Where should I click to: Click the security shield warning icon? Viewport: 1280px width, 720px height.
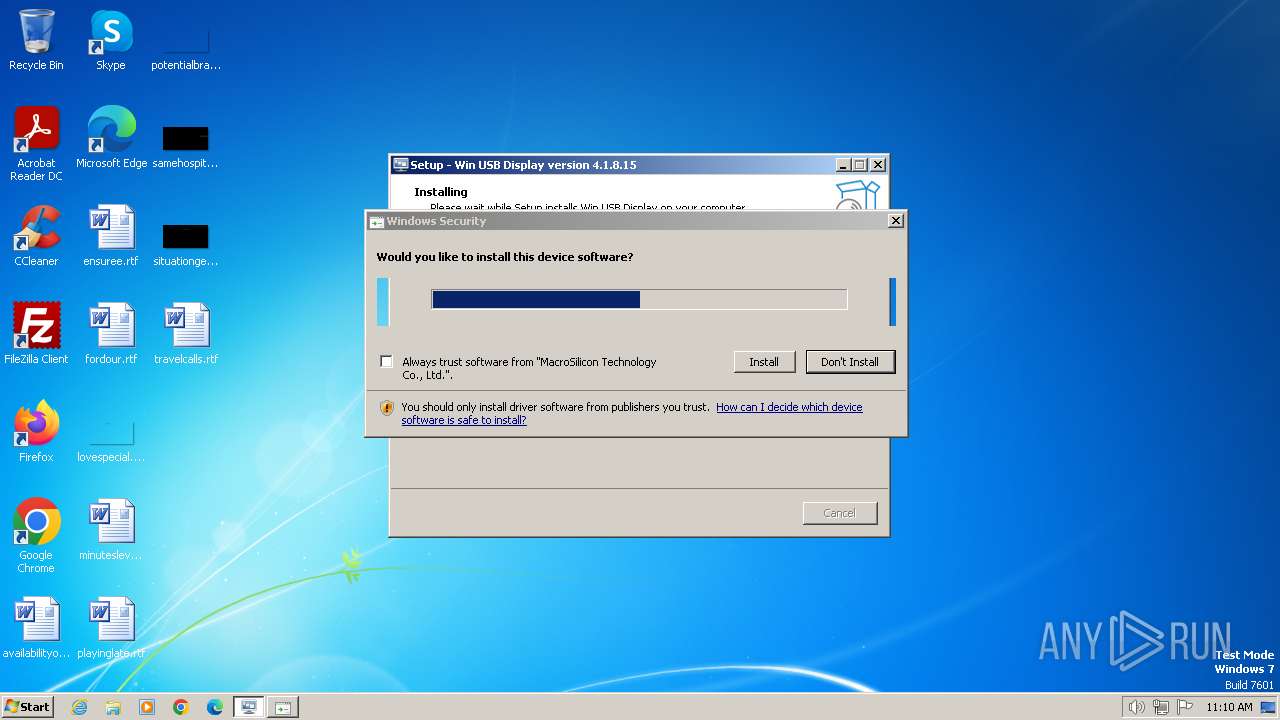pos(387,408)
